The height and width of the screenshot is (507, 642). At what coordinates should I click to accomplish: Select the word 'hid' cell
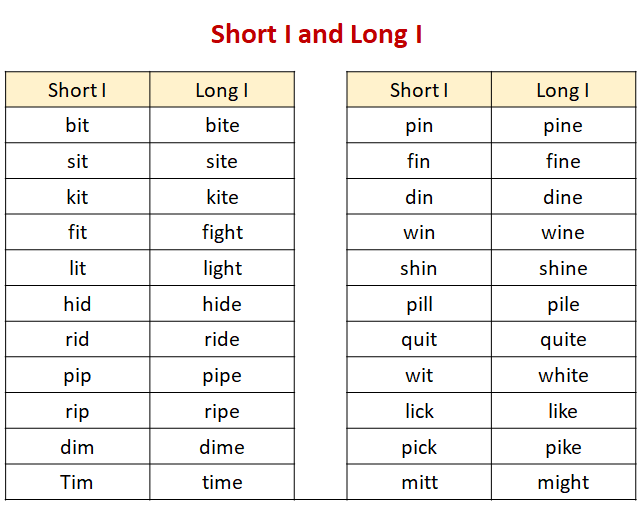[x=77, y=304]
